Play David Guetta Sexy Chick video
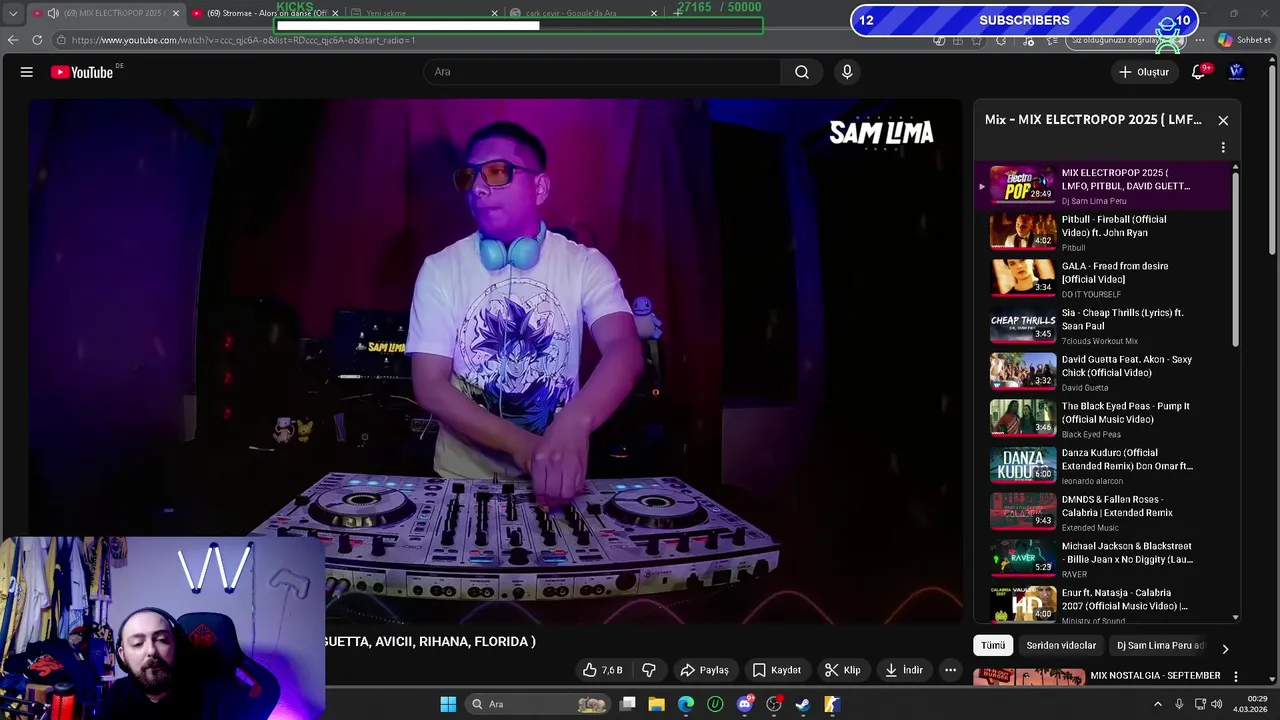The height and width of the screenshot is (720, 1280). pos(1105,372)
